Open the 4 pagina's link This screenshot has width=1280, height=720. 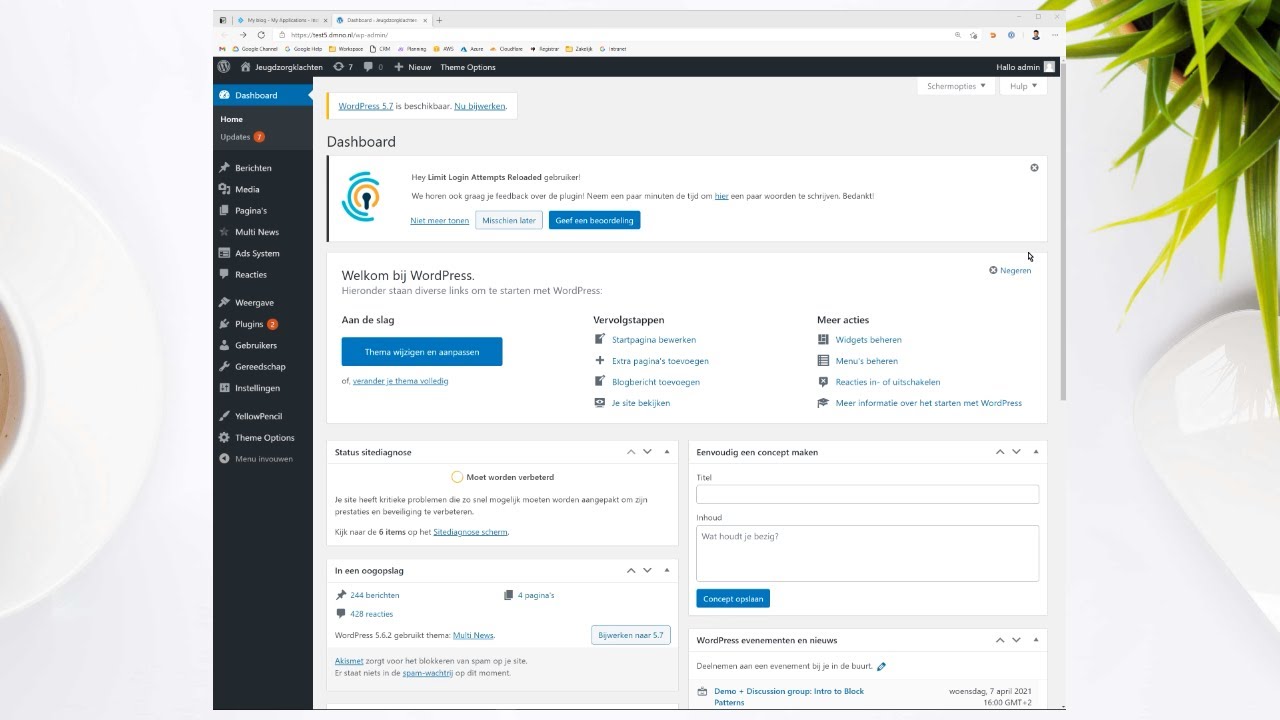tap(536, 595)
